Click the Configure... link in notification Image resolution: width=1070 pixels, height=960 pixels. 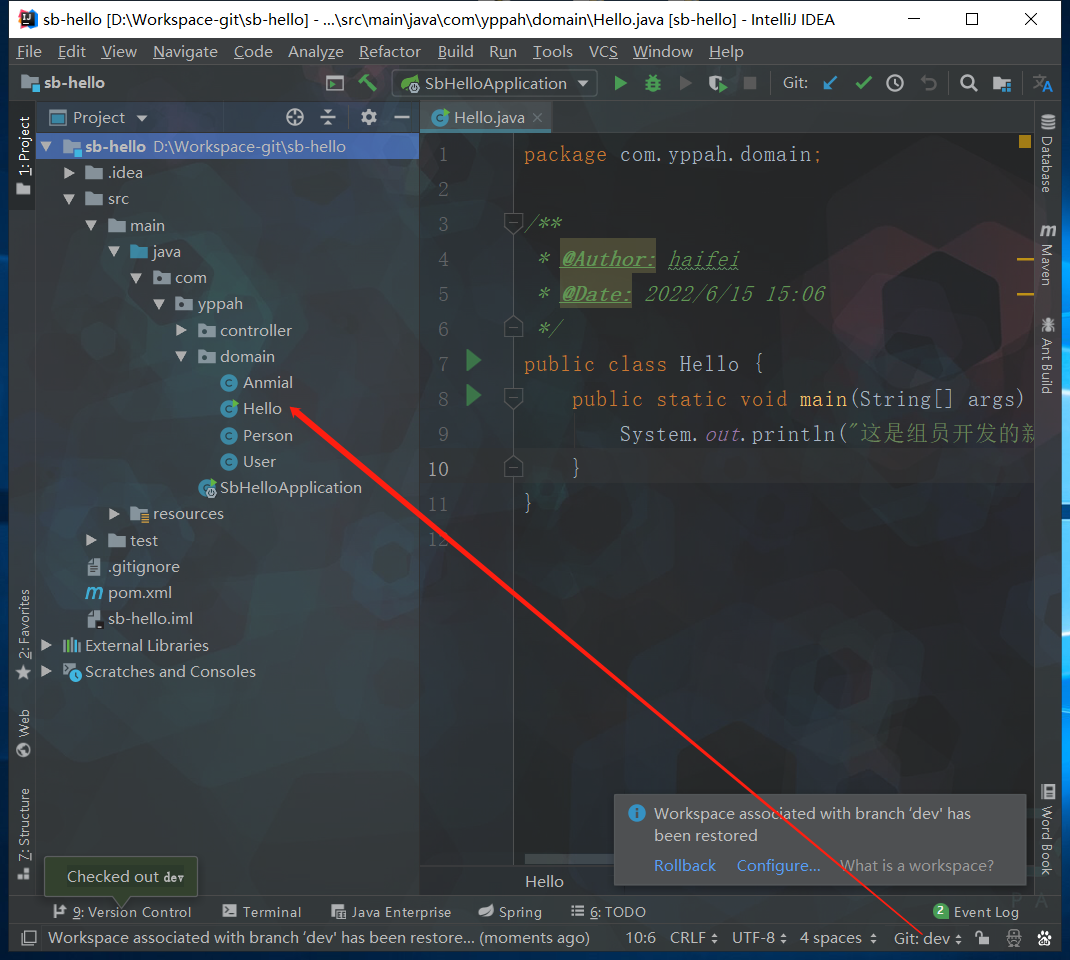point(778,865)
